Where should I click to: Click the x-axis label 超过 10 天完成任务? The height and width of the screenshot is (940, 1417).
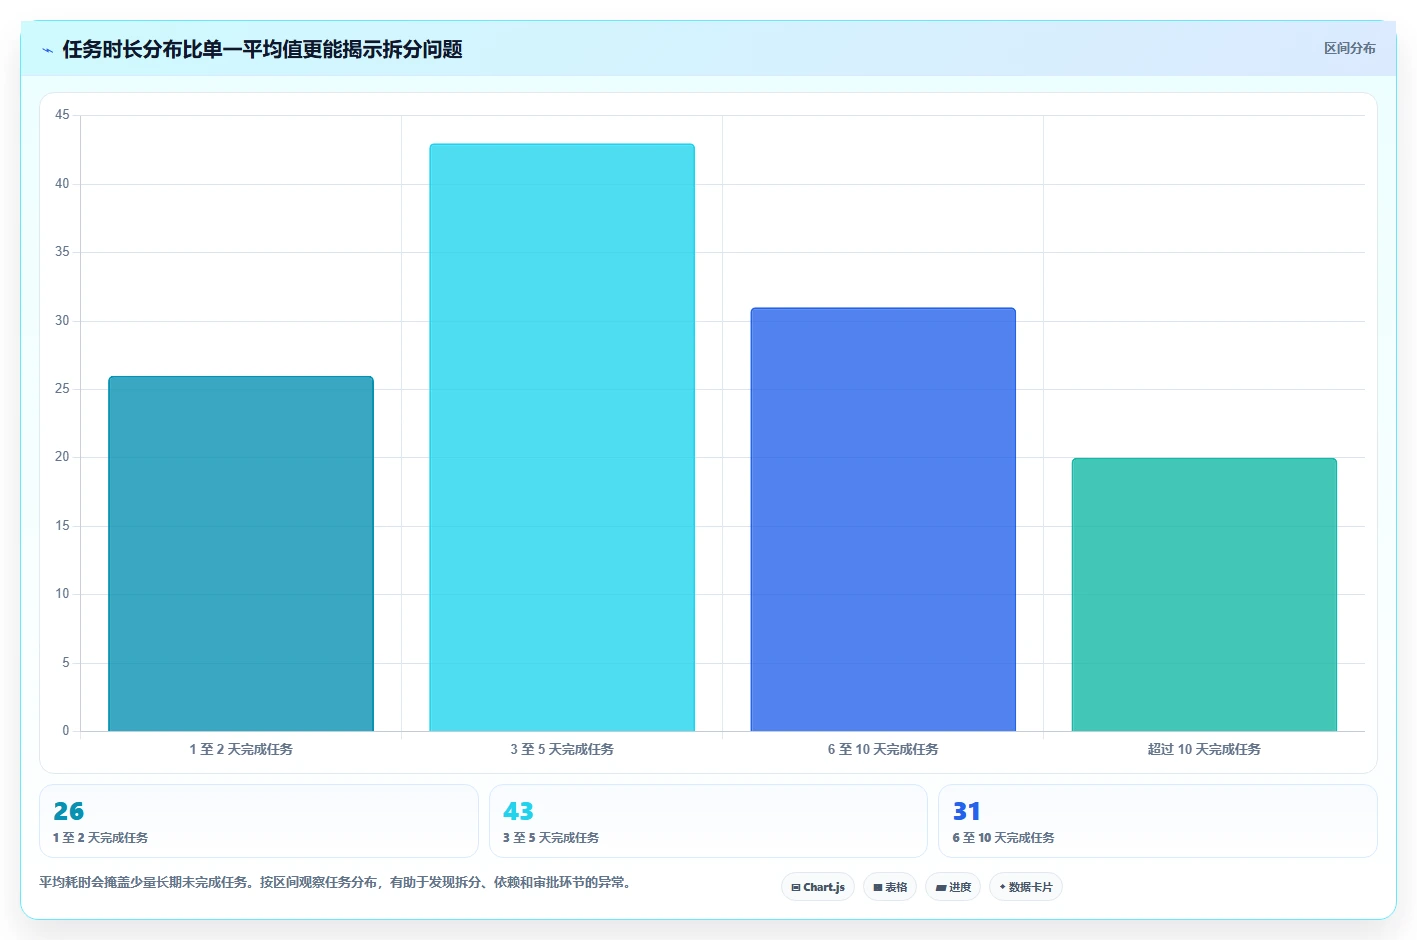[1204, 749]
